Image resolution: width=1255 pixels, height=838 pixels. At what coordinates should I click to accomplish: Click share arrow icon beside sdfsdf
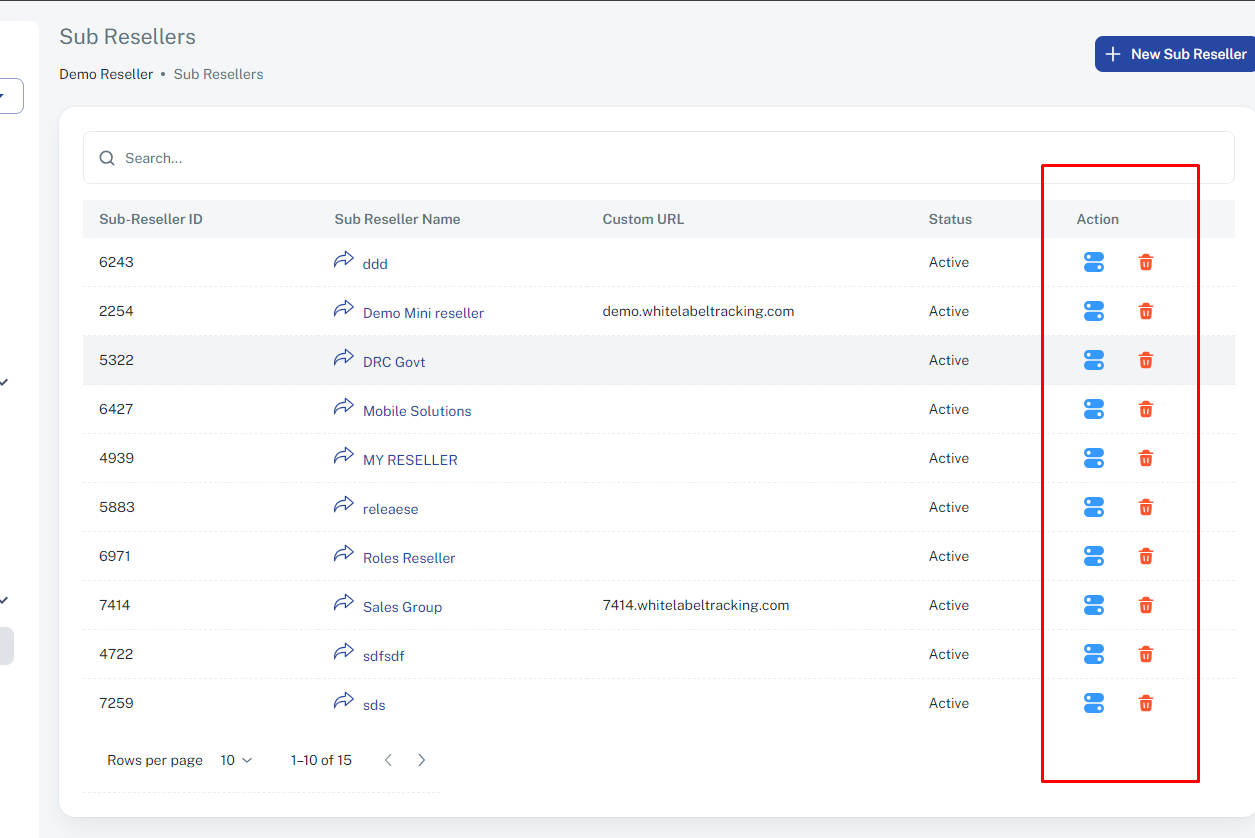[344, 652]
